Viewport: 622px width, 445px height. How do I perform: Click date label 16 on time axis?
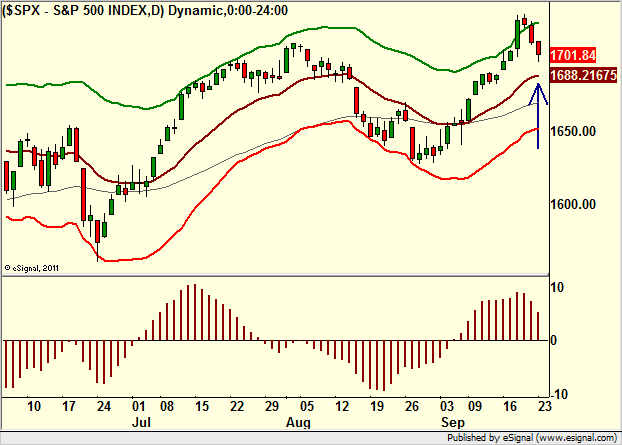coord(510,407)
